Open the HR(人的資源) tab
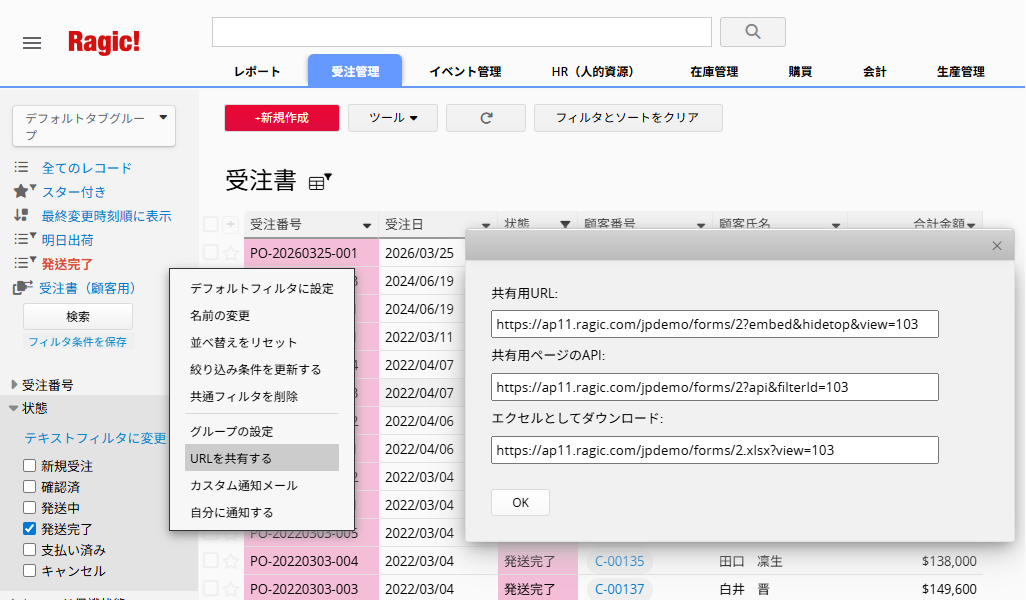The width and height of the screenshot is (1026, 600). click(592, 71)
